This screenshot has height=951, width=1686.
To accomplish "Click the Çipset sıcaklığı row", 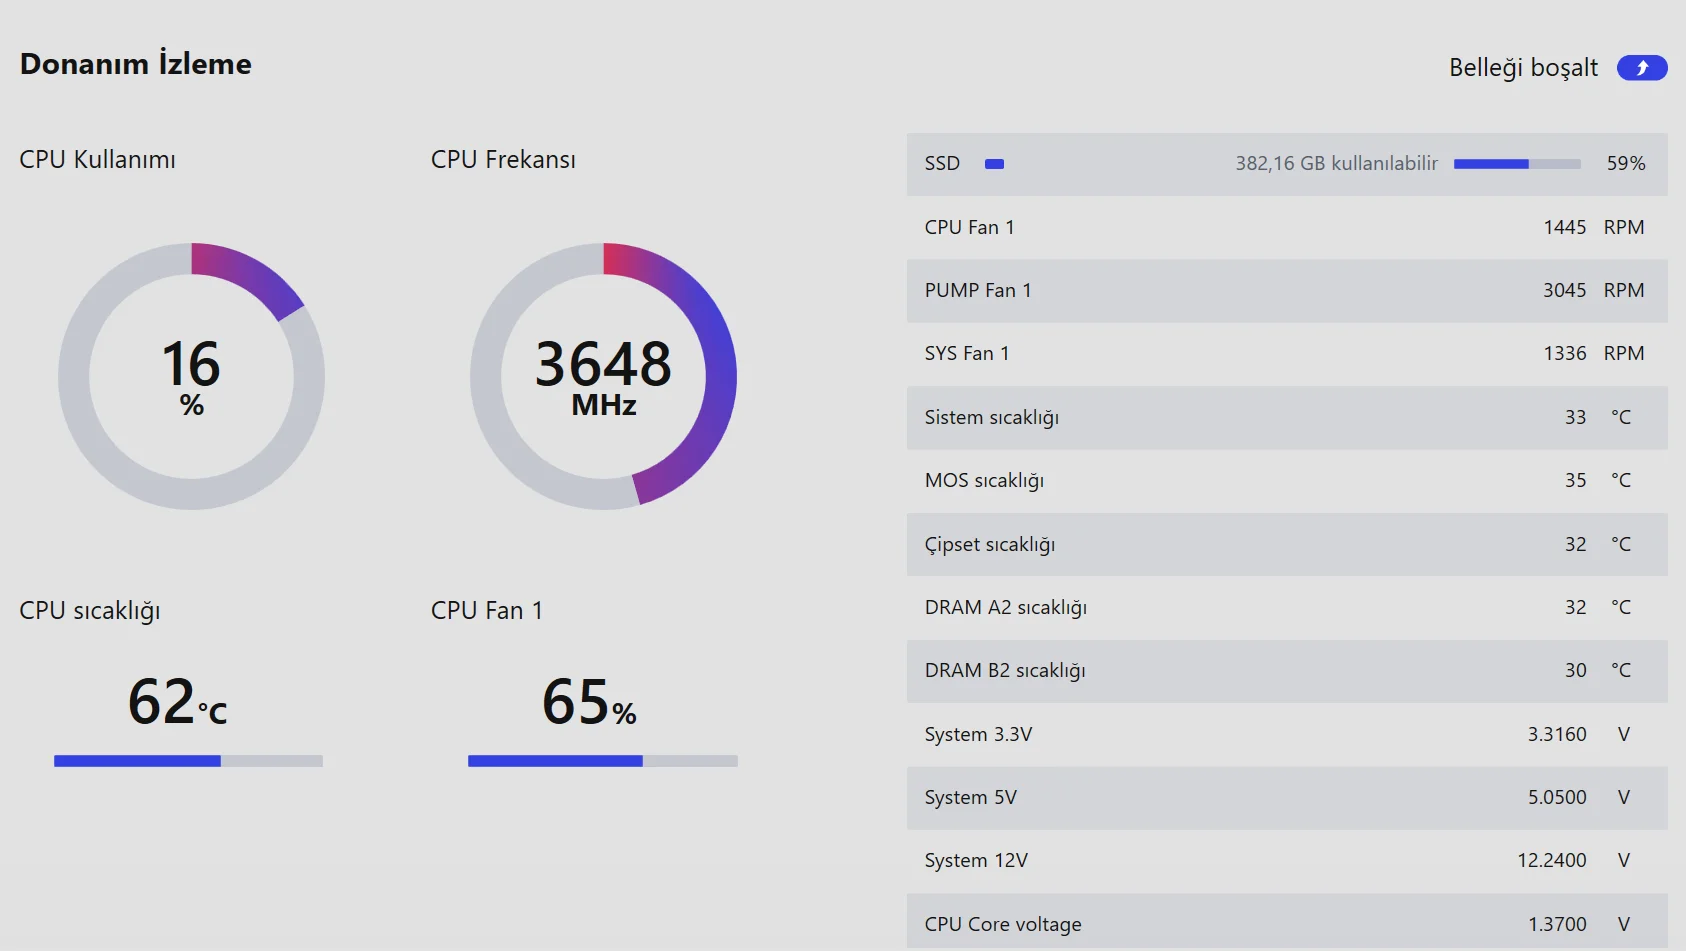I will click(x=1286, y=544).
